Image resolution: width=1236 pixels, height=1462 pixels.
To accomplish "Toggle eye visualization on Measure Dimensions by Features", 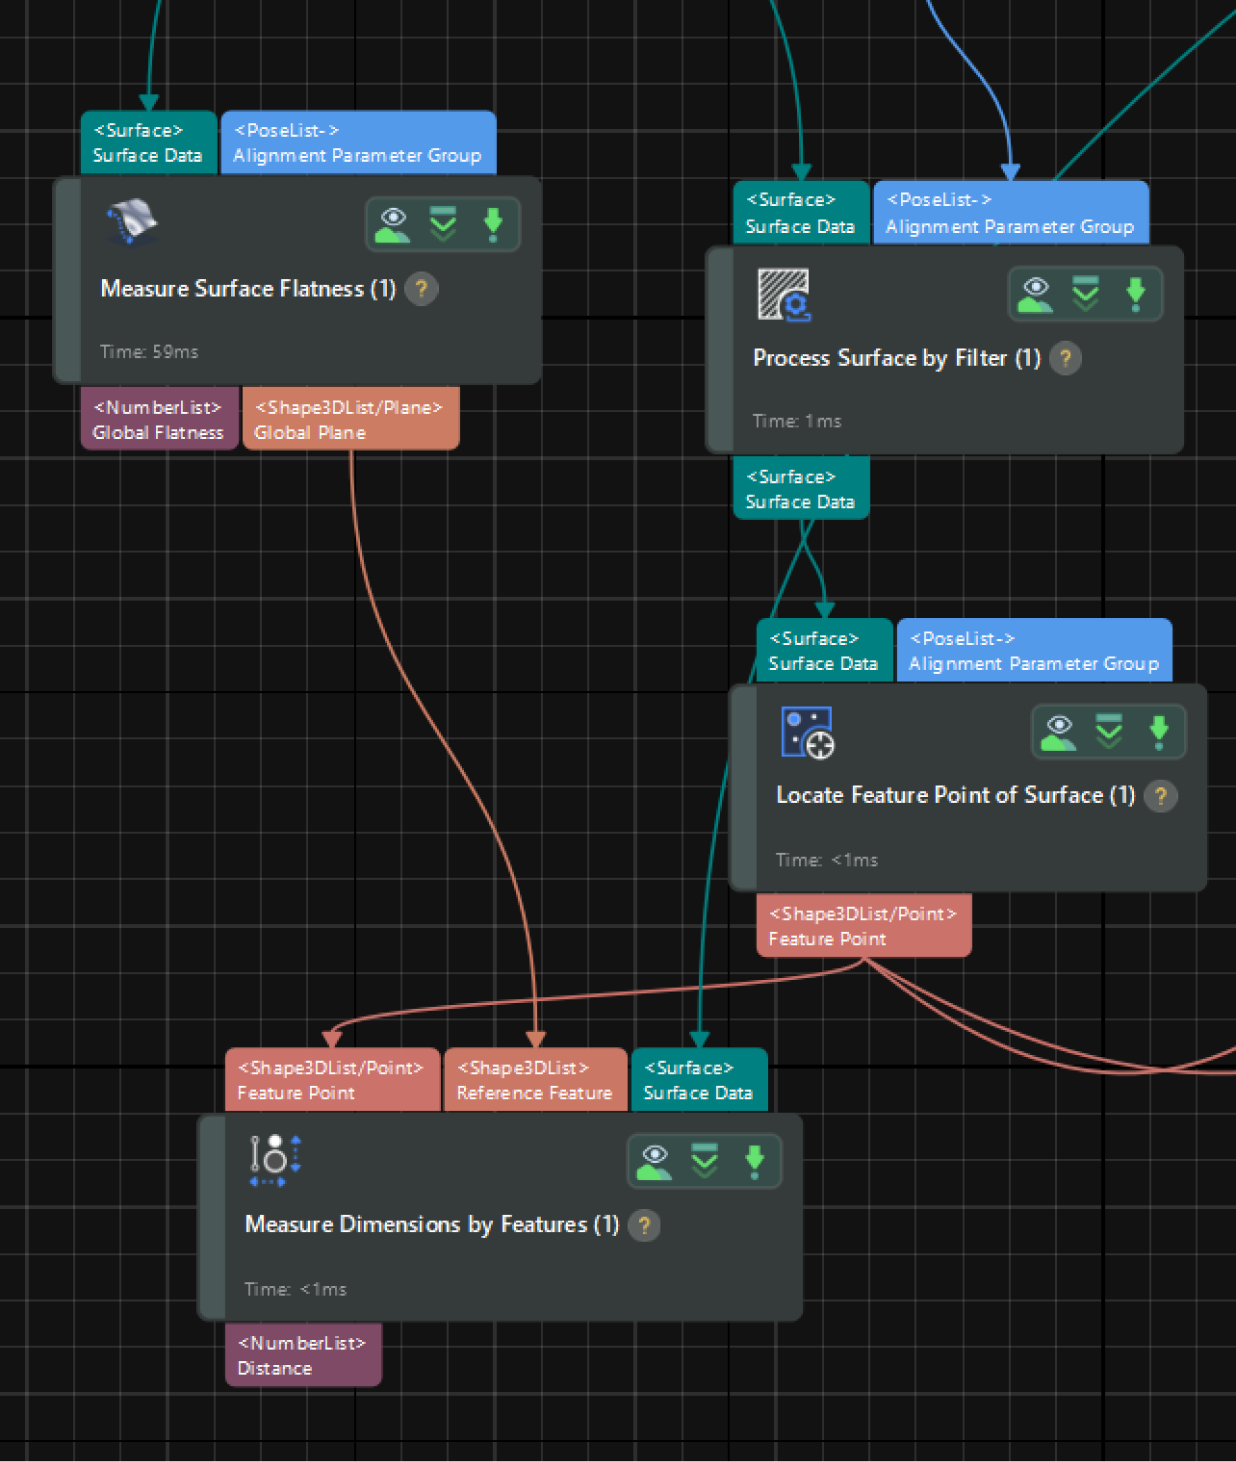I will click(654, 1161).
